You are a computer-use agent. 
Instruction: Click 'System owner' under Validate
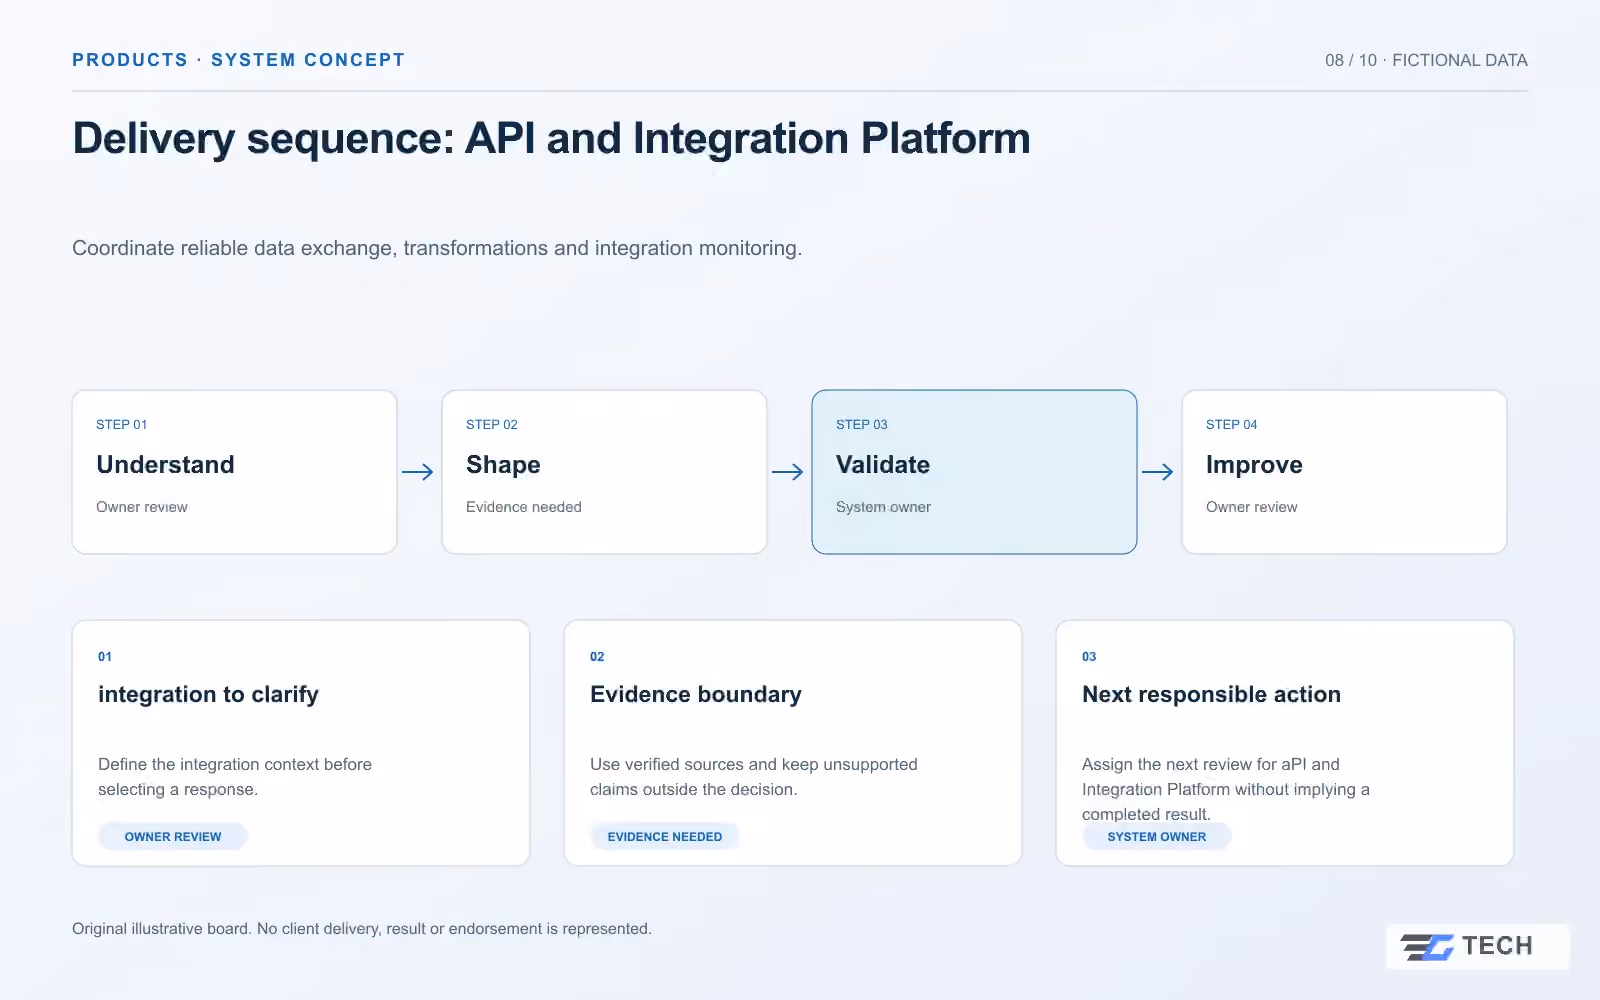point(883,507)
